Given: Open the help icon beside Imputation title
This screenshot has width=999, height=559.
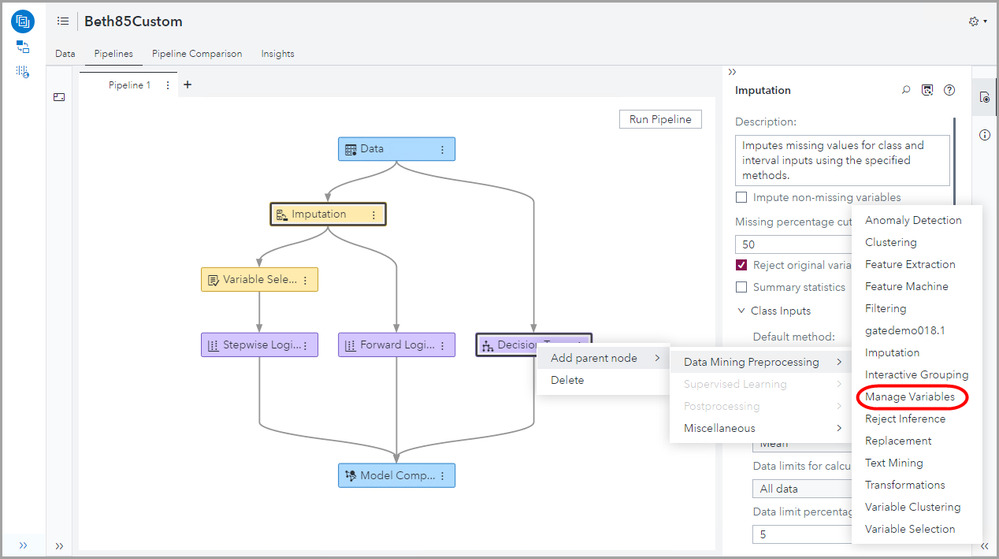Looking at the screenshot, I should coord(949,90).
